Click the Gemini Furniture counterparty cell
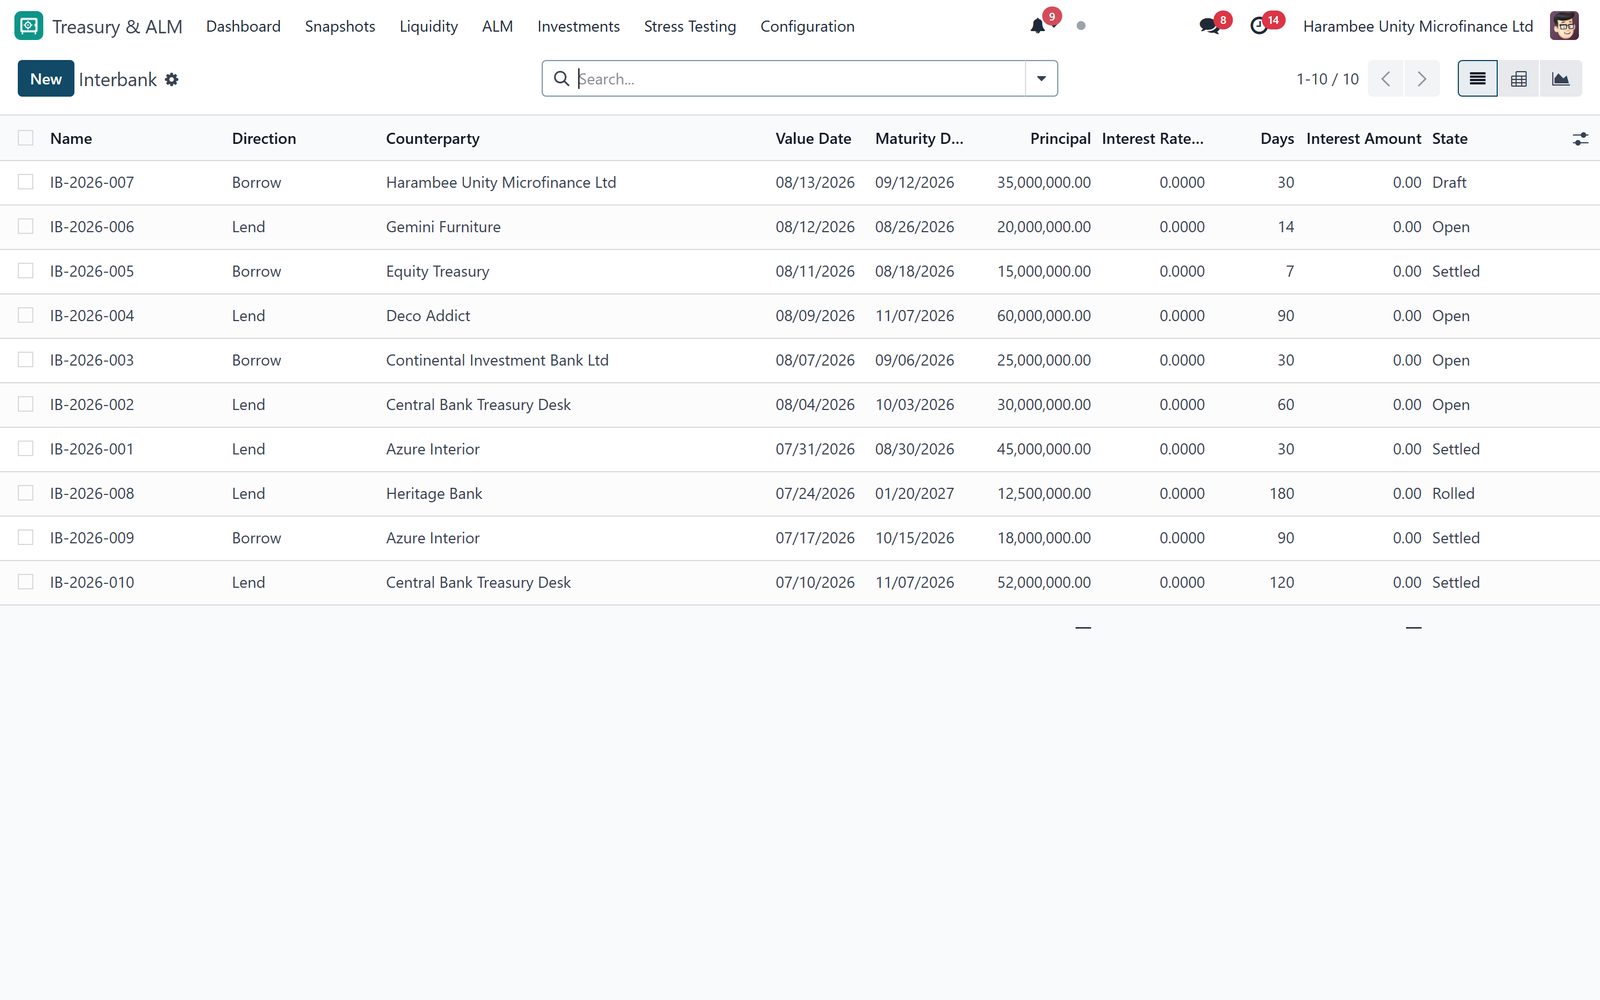This screenshot has width=1600, height=1000. 443,226
